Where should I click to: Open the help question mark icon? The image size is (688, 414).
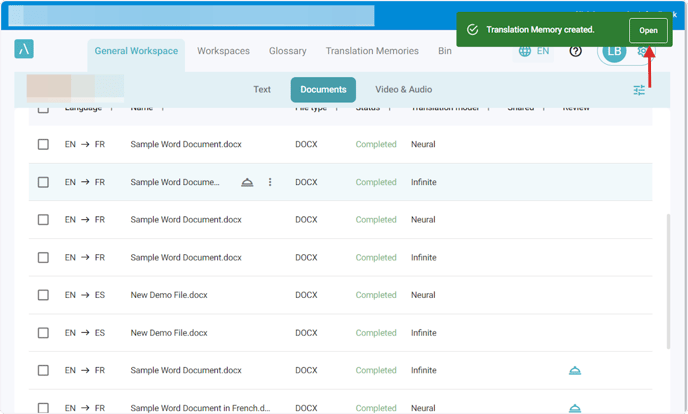pos(575,51)
